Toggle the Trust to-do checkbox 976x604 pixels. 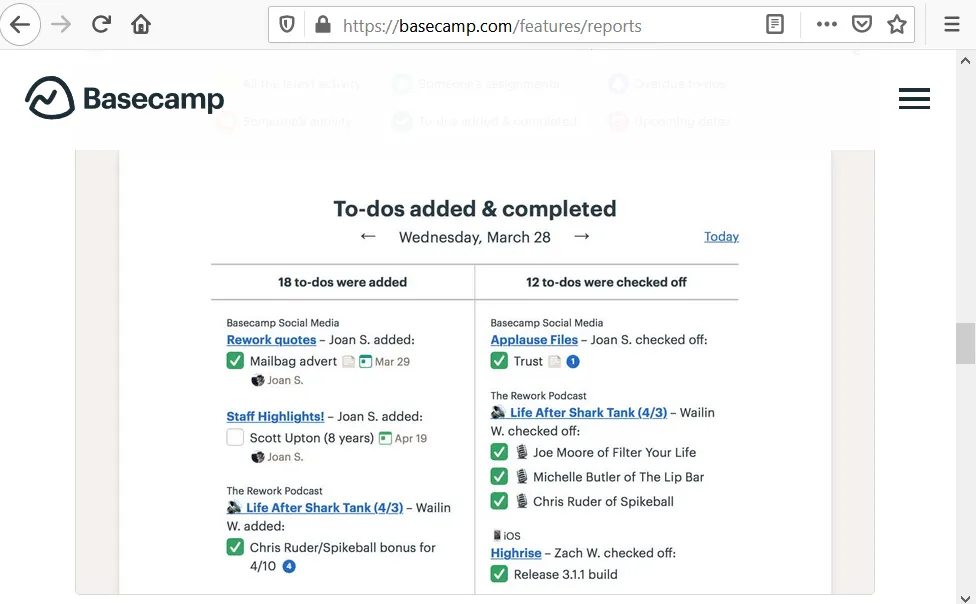coord(499,361)
